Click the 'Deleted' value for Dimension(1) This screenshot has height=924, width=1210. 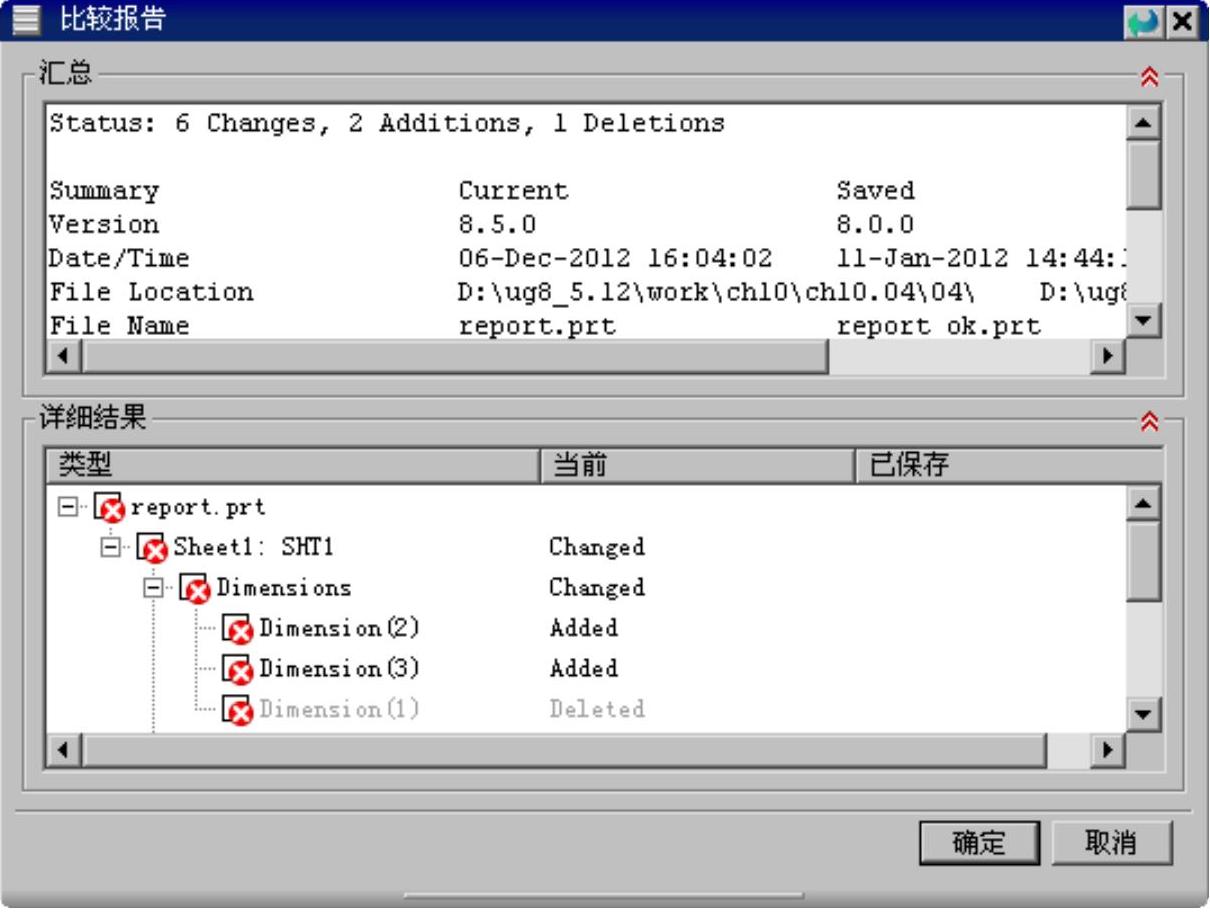coord(597,709)
